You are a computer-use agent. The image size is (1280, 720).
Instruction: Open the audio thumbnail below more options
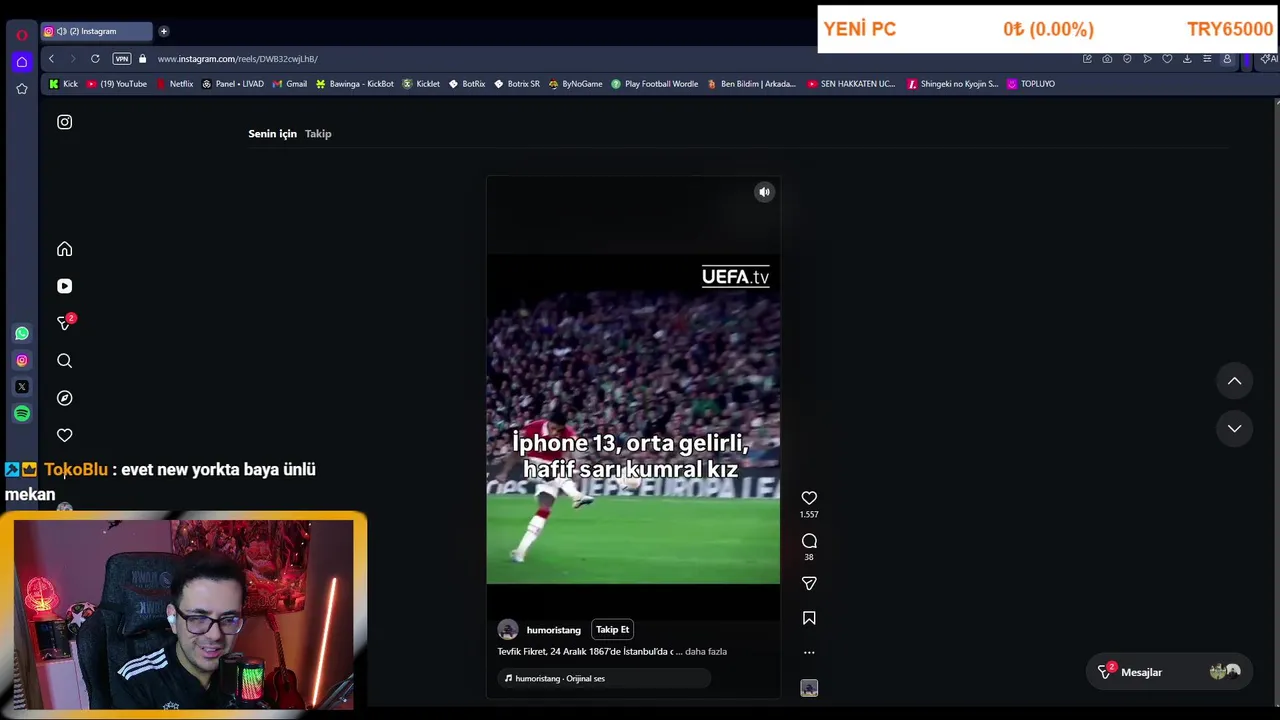tap(809, 688)
